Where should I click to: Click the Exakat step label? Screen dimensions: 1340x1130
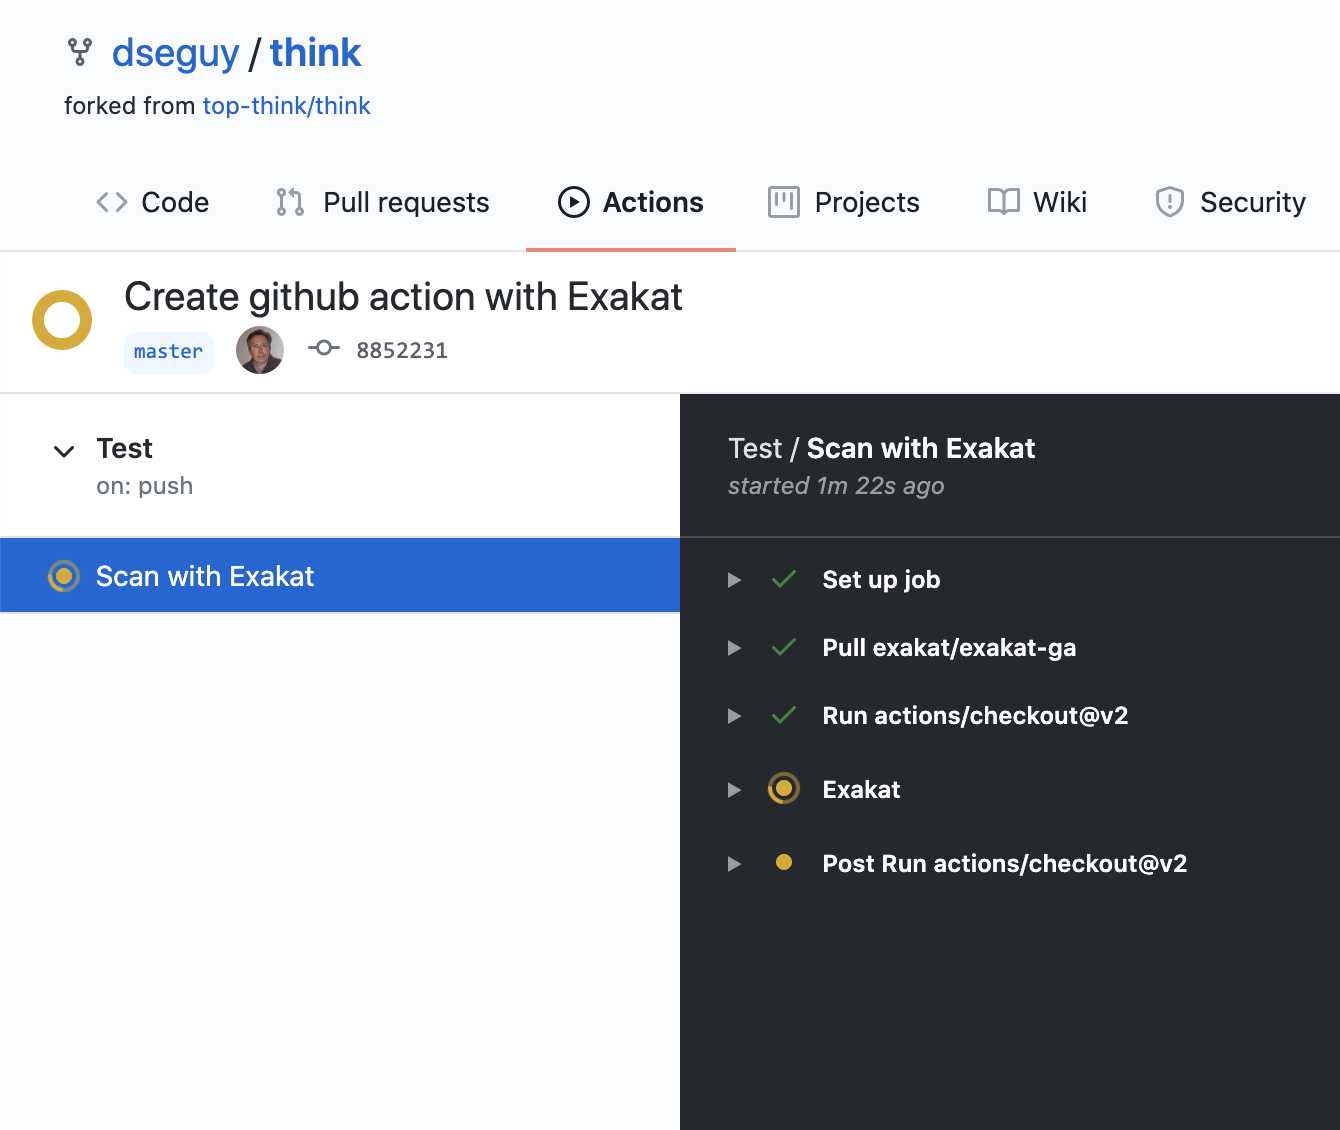861,790
